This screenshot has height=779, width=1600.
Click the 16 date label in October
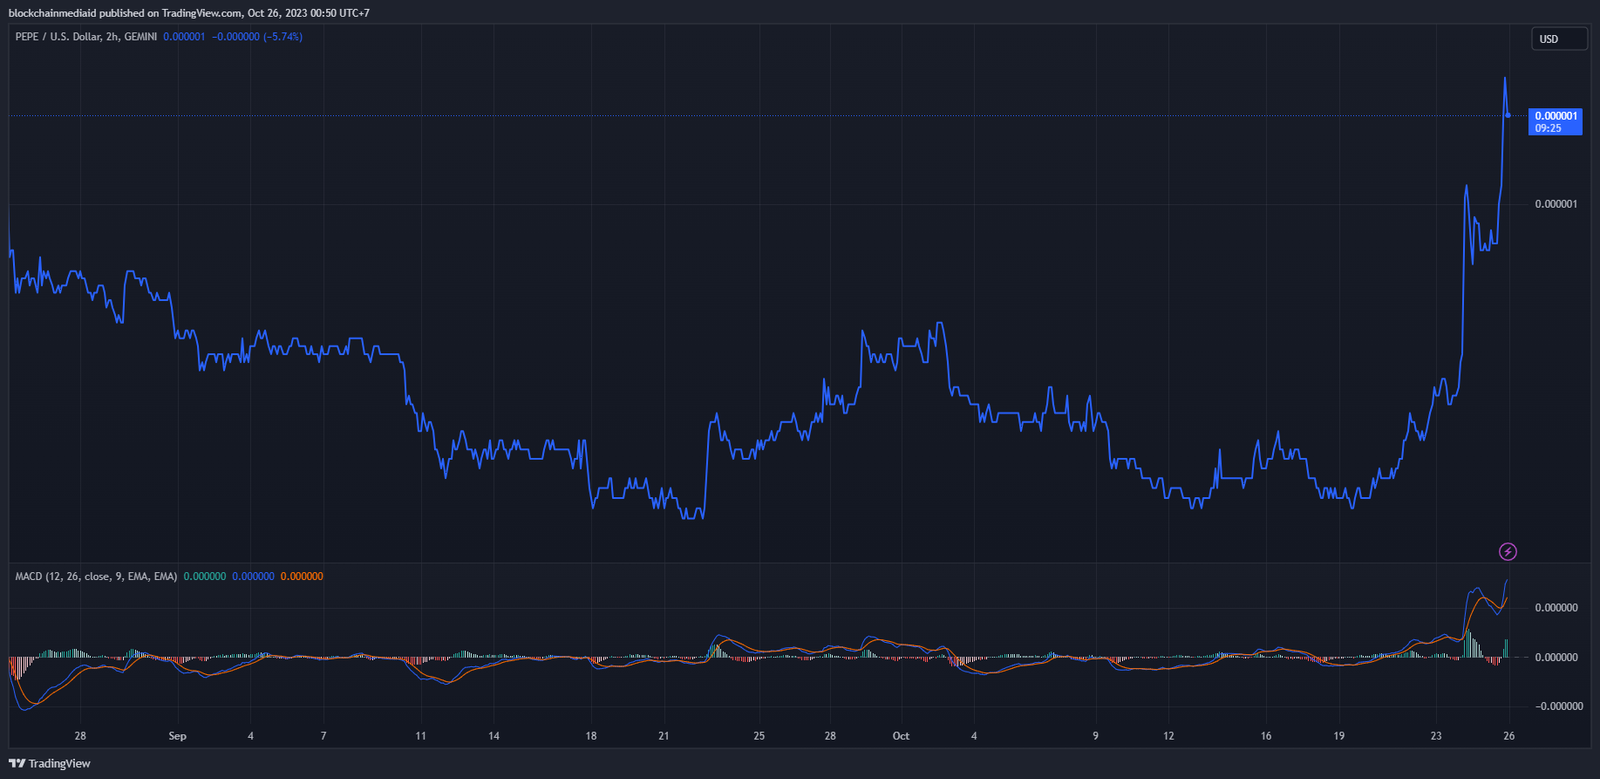1266,736
